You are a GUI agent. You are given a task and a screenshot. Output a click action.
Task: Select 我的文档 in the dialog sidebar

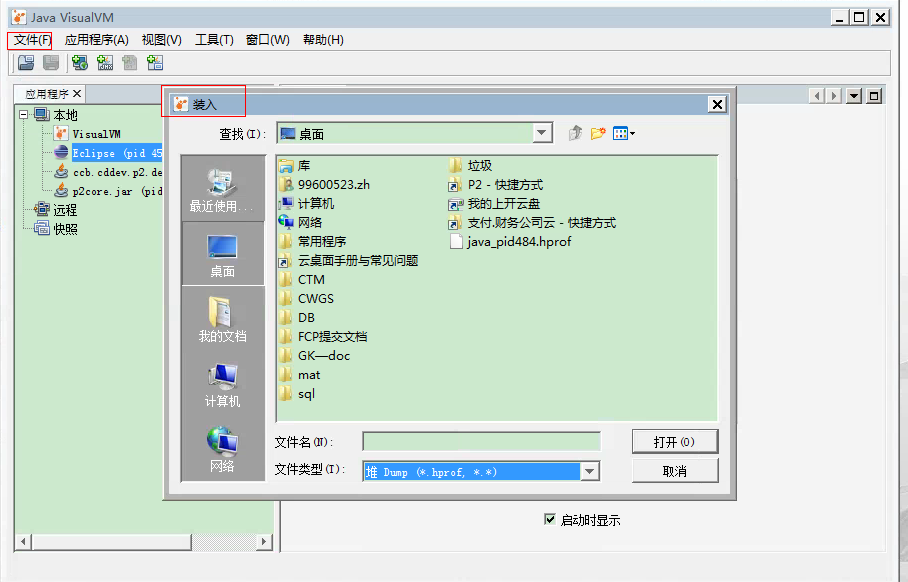tap(222, 319)
